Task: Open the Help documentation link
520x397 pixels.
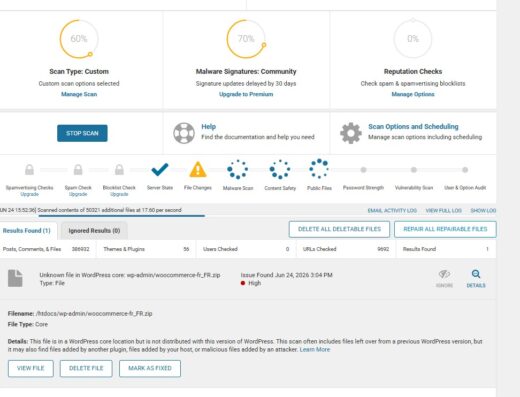Action: (x=209, y=127)
